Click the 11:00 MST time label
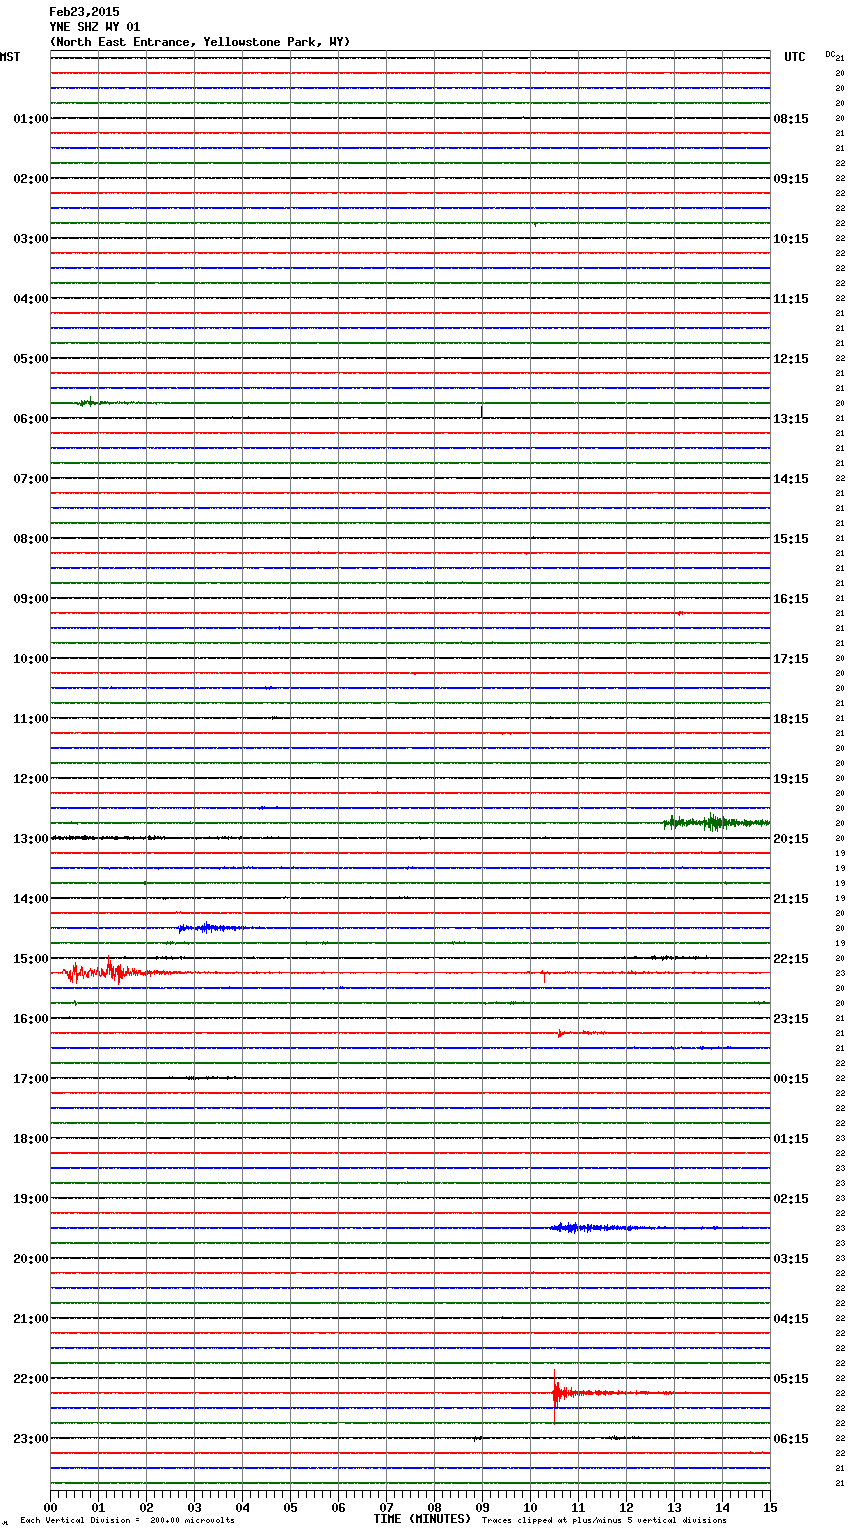The image size is (850, 1534). pos(31,719)
